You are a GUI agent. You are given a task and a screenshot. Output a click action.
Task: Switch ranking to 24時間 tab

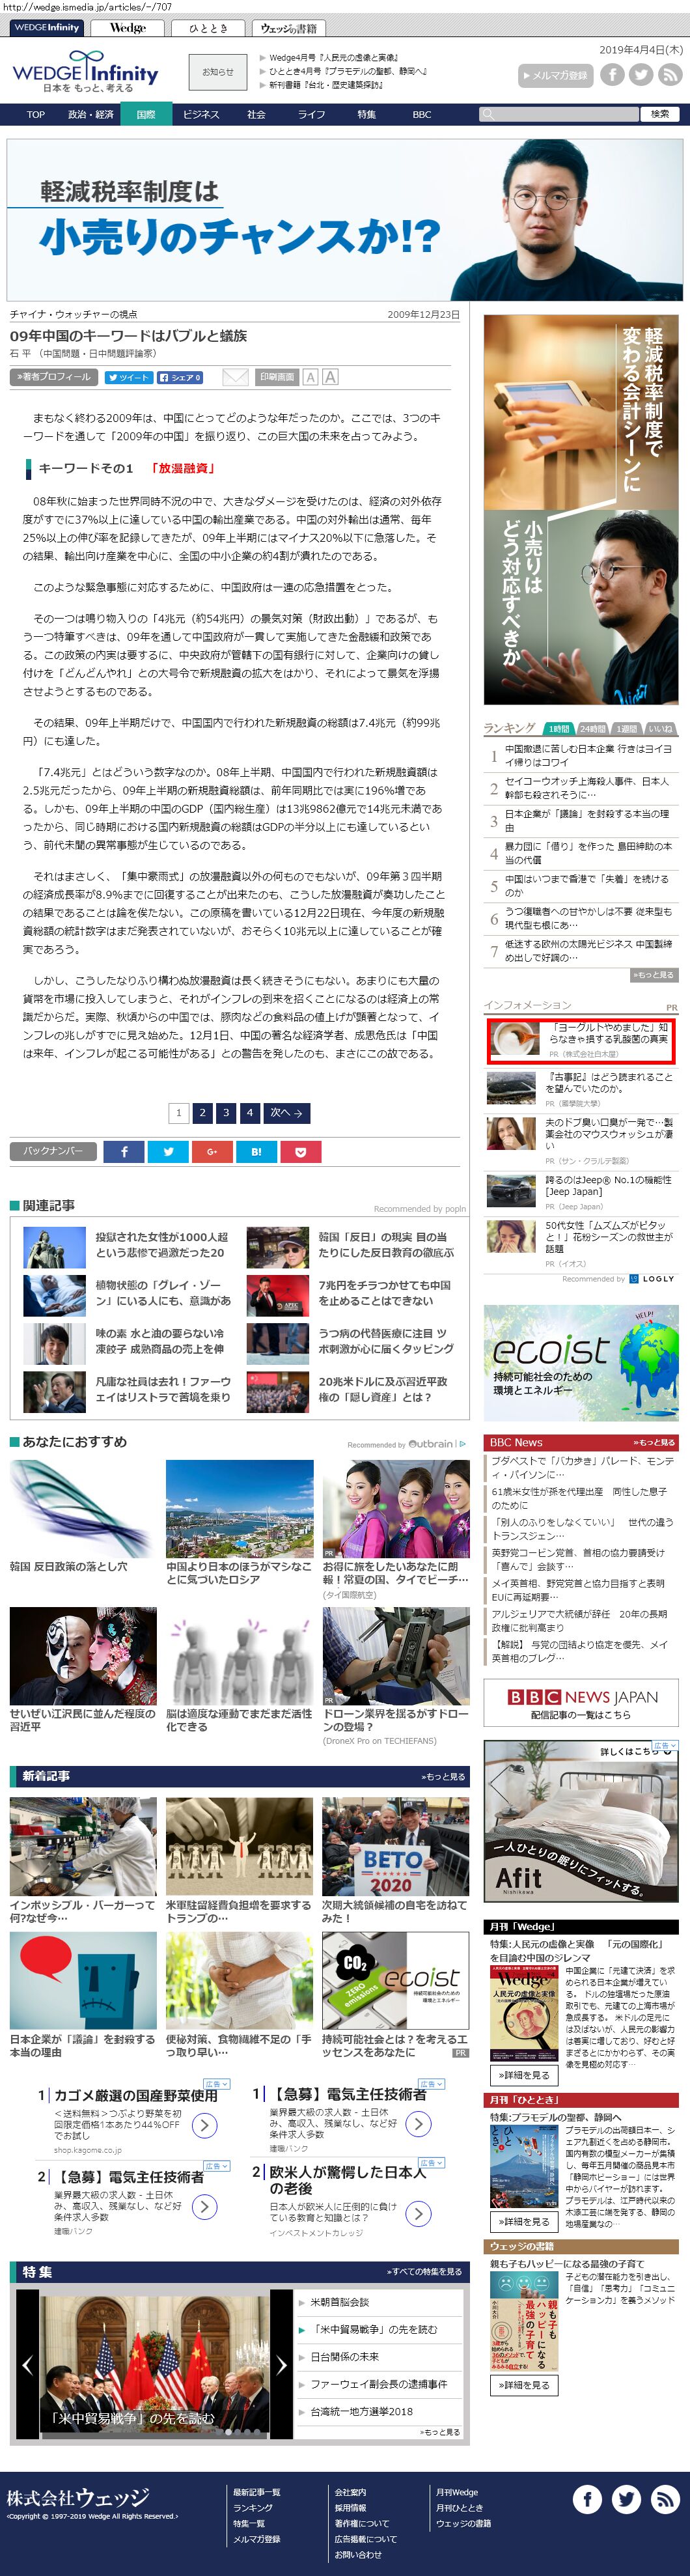tap(592, 729)
